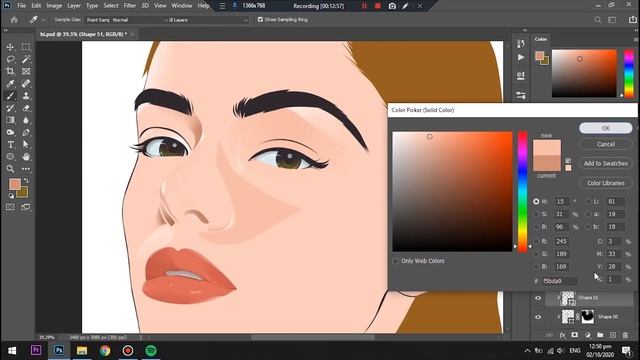The width and height of the screenshot is (640, 360).
Task: Click Cancel in Color Picker dialog
Action: tap(606, 144)
